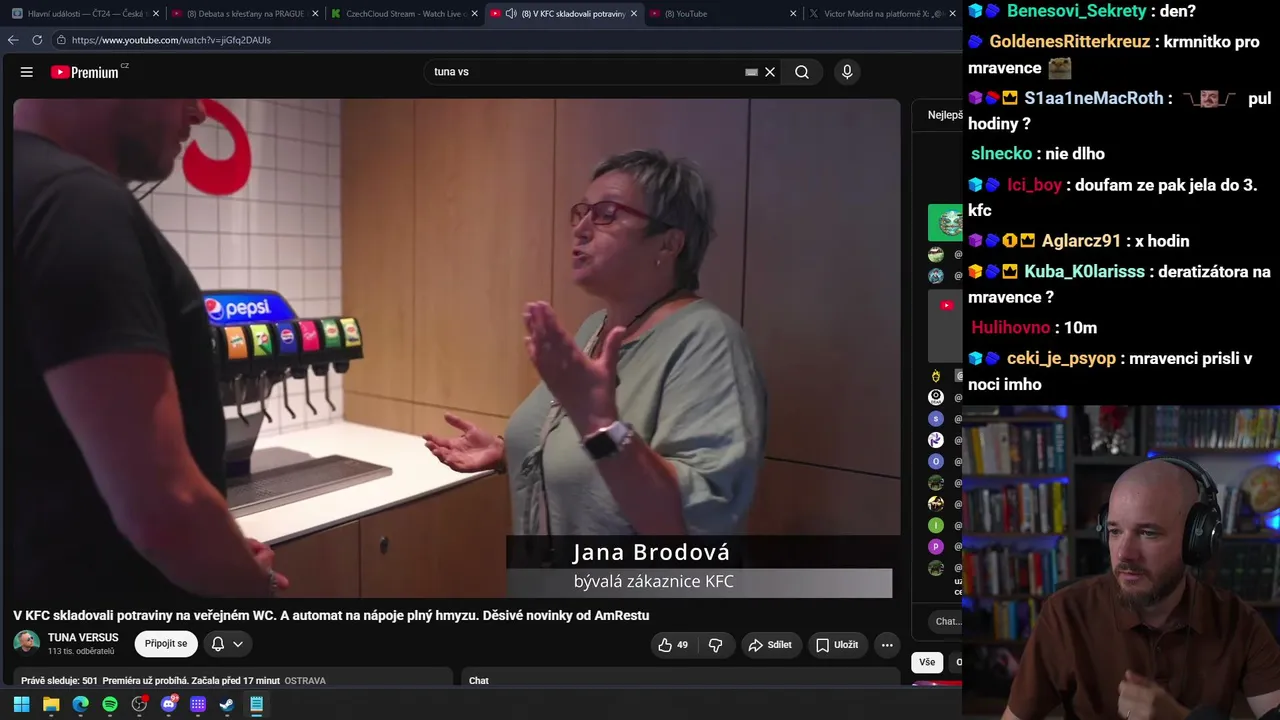Dislike the video with thumbs down
The image size is (1280, 720).
[716, 645]
